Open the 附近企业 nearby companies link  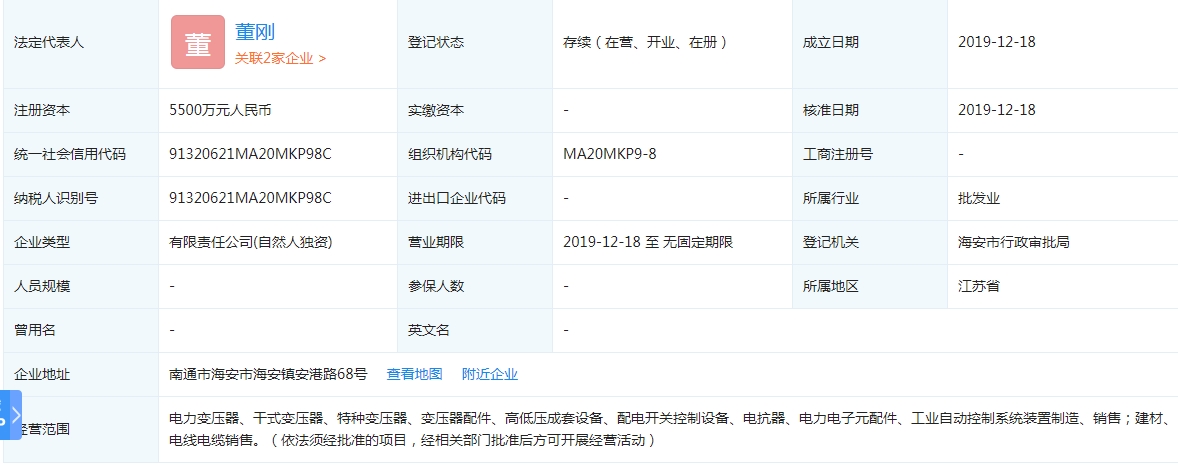coord(490,374)
